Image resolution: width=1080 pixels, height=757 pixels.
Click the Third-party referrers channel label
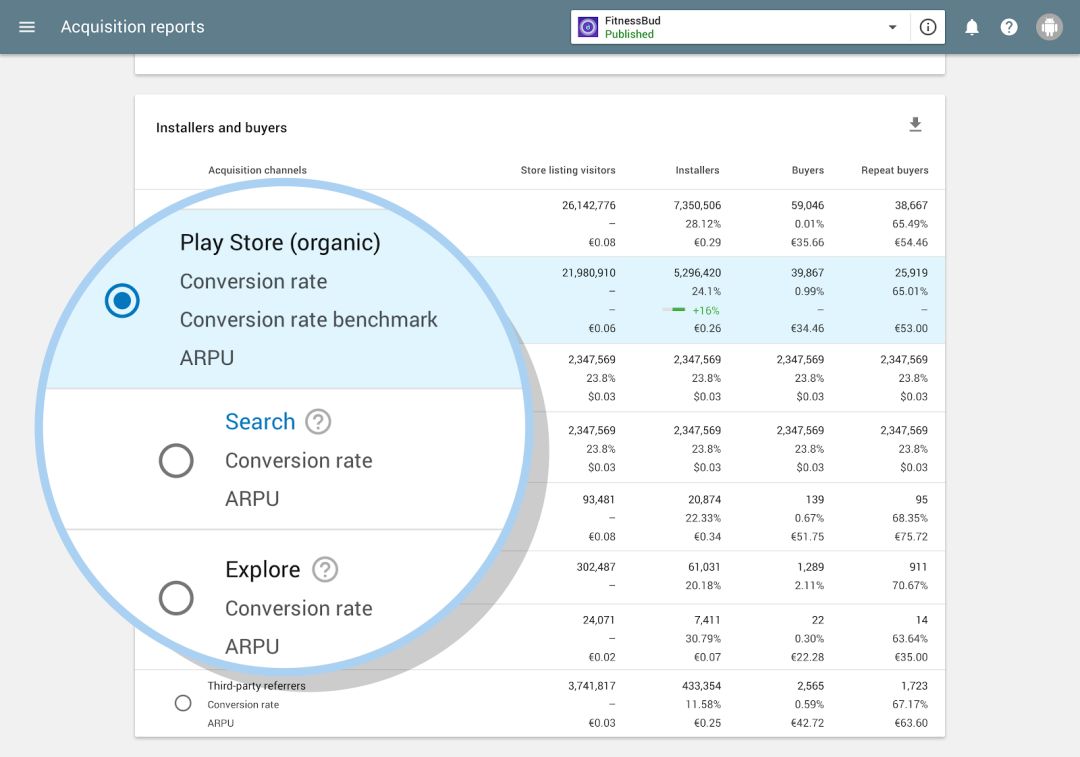pyautogui.click(x=257, y=686)
